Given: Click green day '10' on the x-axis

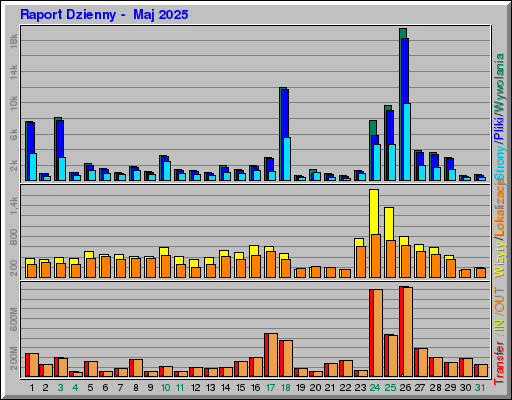Looking at the screenshot, I should 165,388.
